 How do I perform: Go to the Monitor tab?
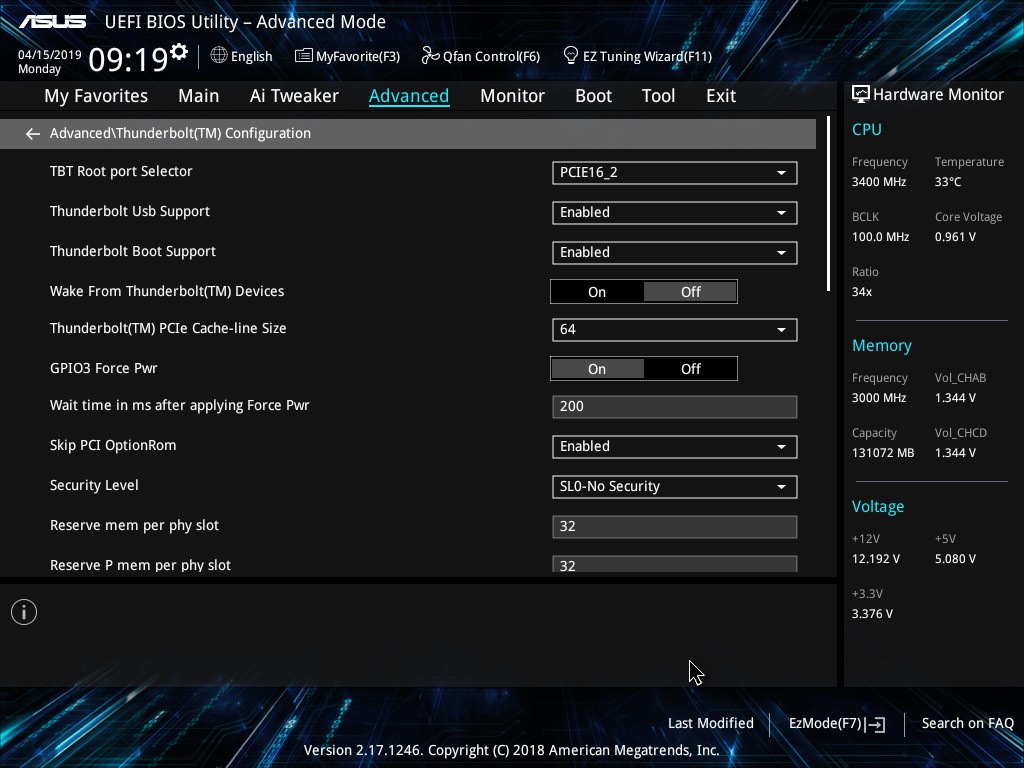tap(512, 96)
